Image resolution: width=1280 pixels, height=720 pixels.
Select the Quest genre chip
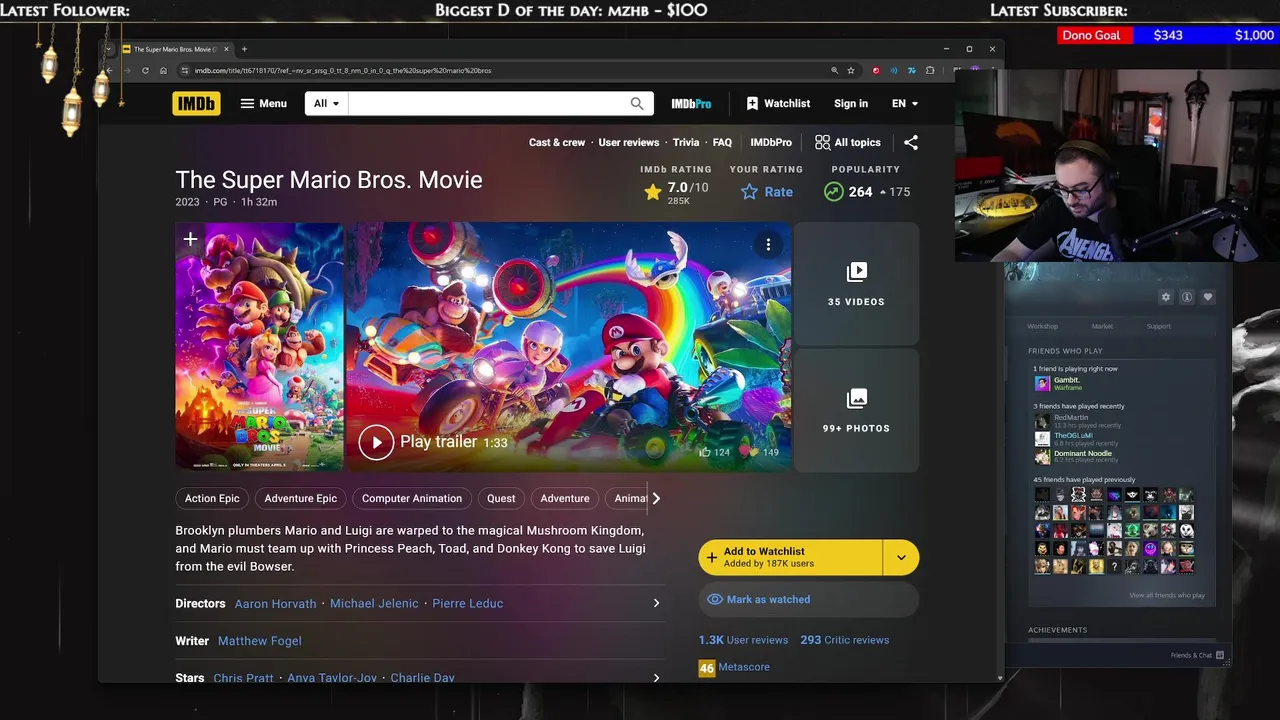click(x=501, y=498)
